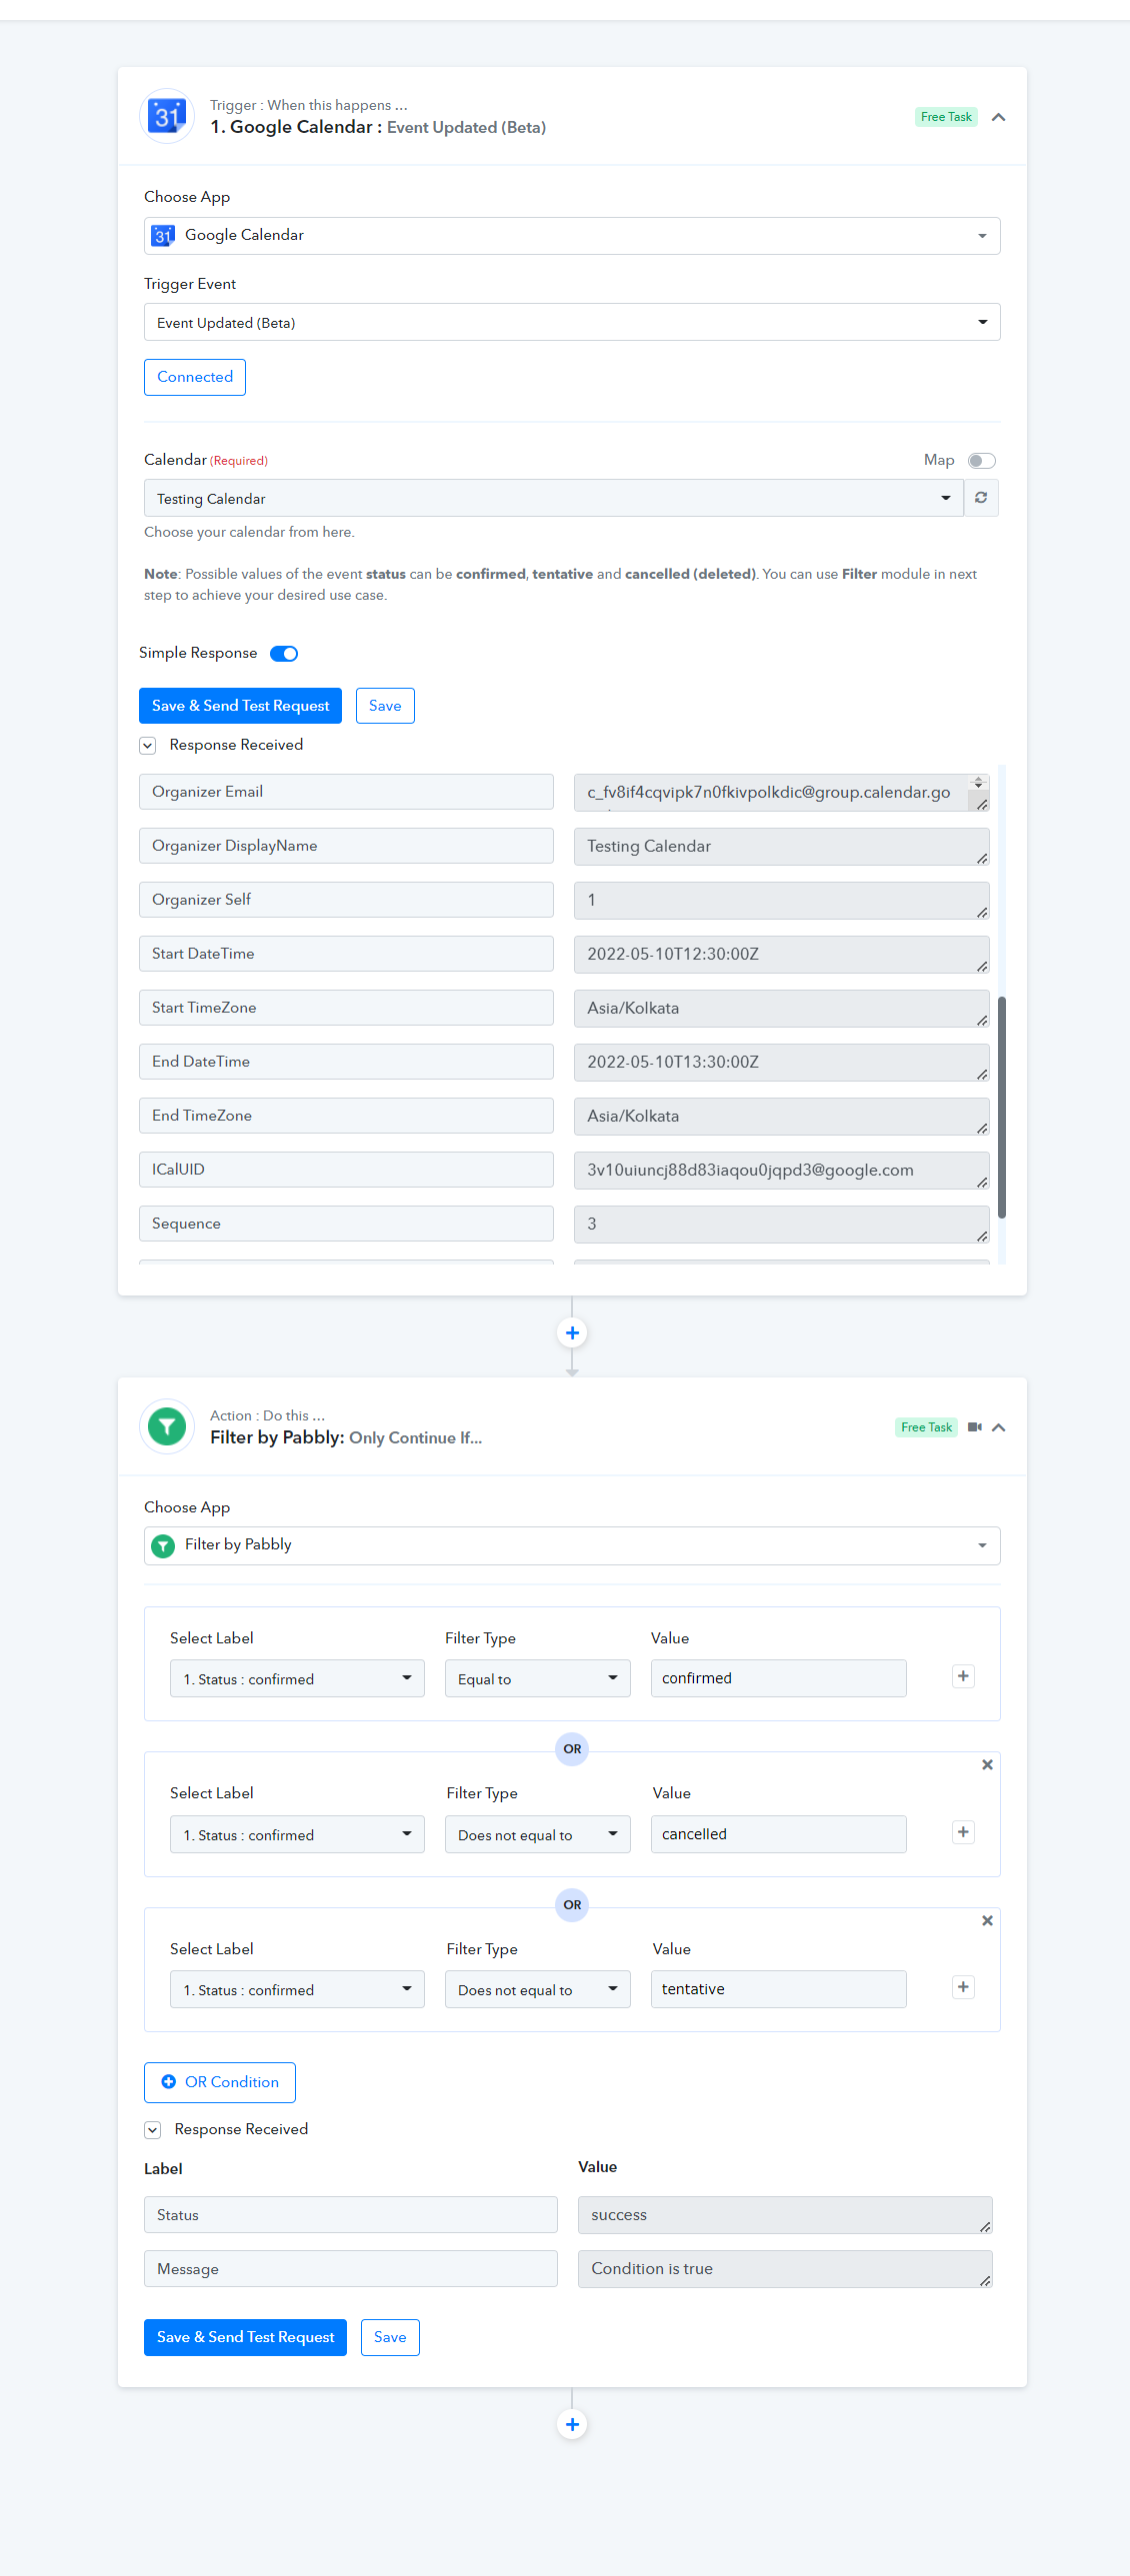1130x2576 pixels.
Task: Click the cancelled value input field
Action: coord(778,1834)
